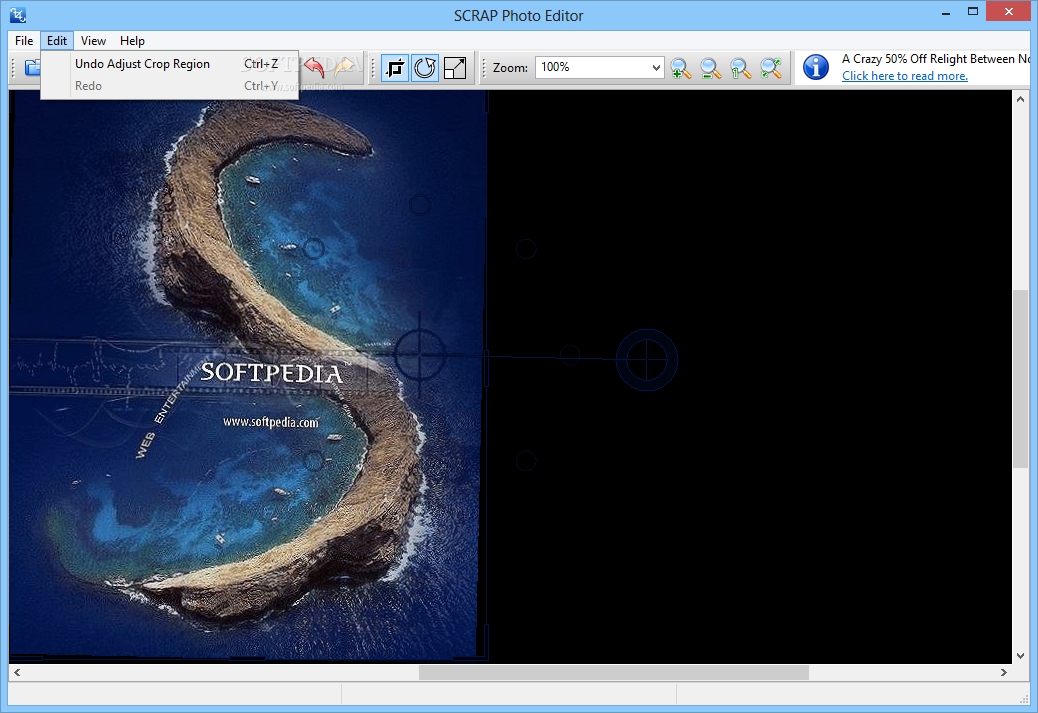Viewport: 1038px width, 713px height.
Task: Click the application icon in title bar
Action: pyautogui.click(x=18, y=15)
